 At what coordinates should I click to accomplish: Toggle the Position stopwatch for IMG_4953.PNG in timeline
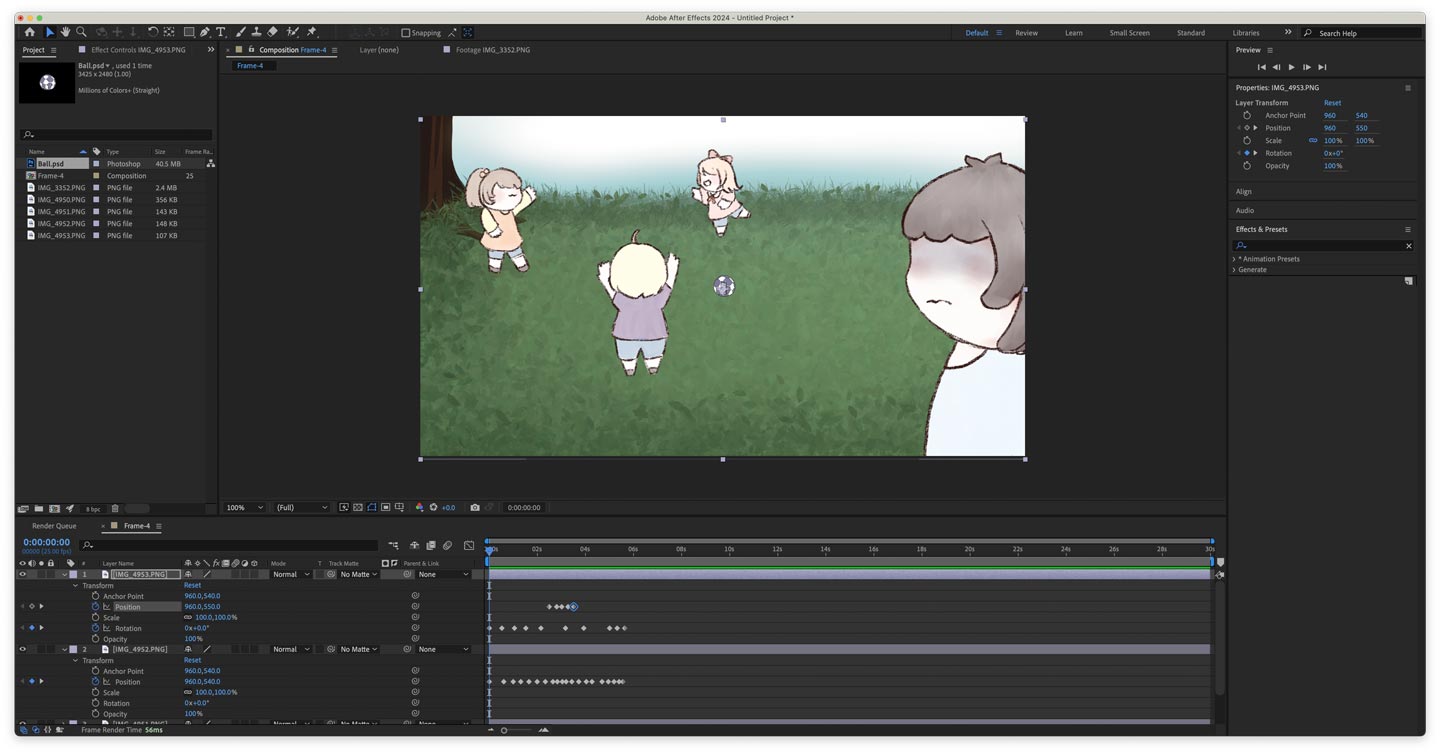tap(96, 607)
